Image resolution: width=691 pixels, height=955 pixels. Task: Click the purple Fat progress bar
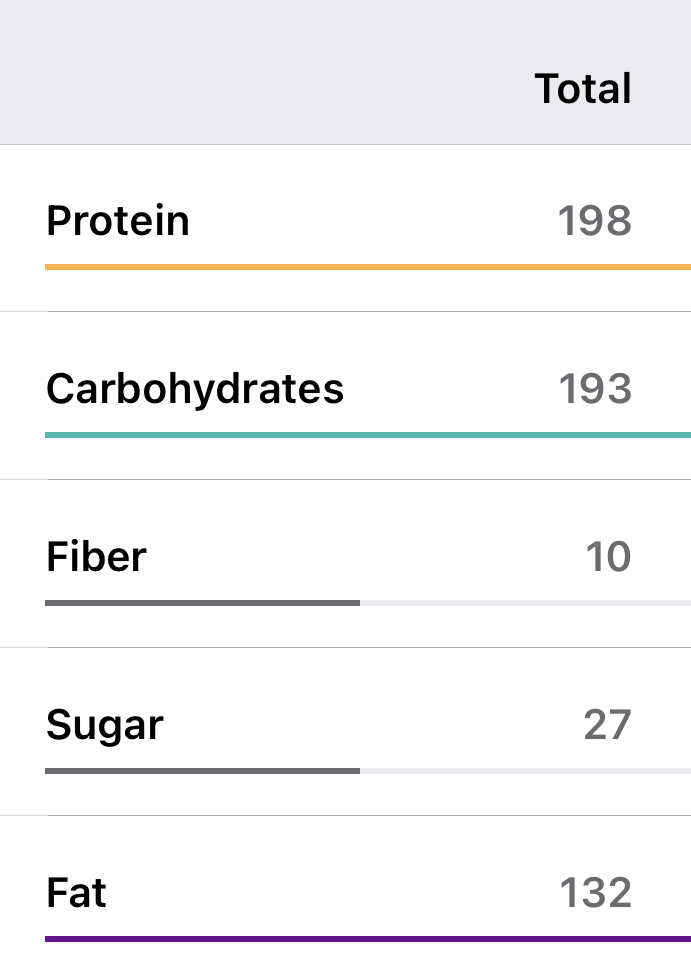pyautogui.click(x=367, y=939)
